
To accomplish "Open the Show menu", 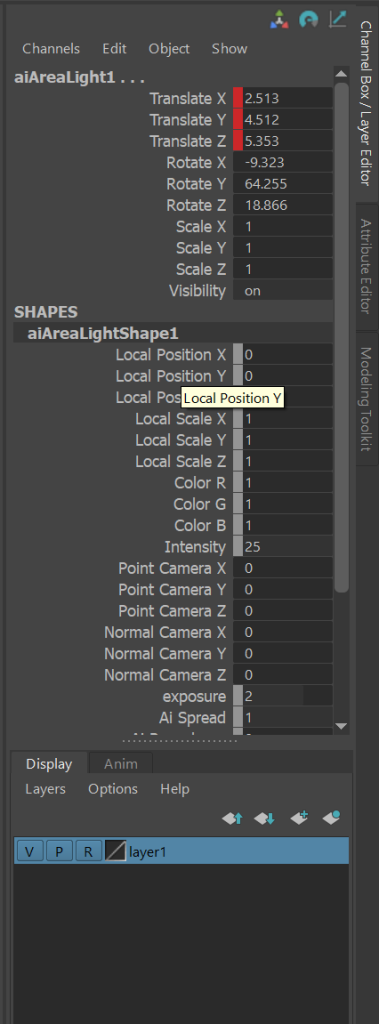I will click(x=229, y=48).
